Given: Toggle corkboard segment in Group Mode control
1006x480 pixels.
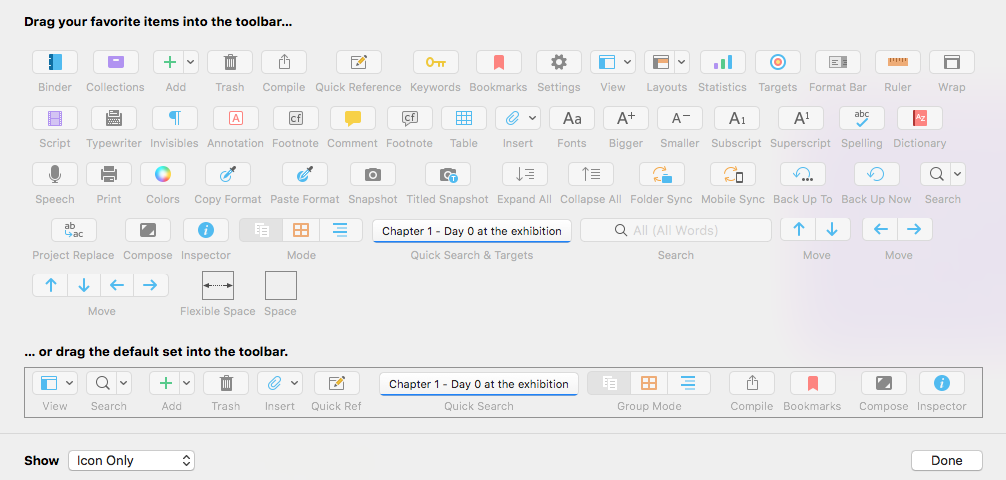Looking at the screenshot, I should [649, 383].
